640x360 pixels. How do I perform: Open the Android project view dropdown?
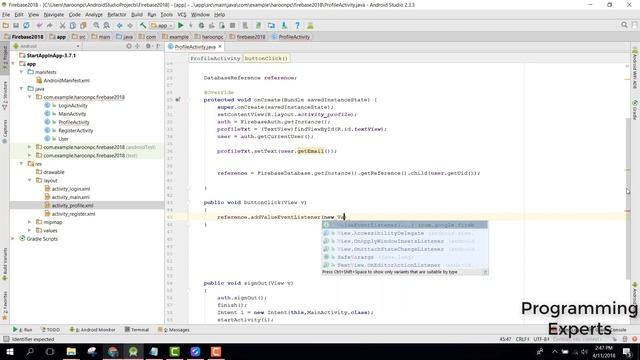click(x=46, y=46)
